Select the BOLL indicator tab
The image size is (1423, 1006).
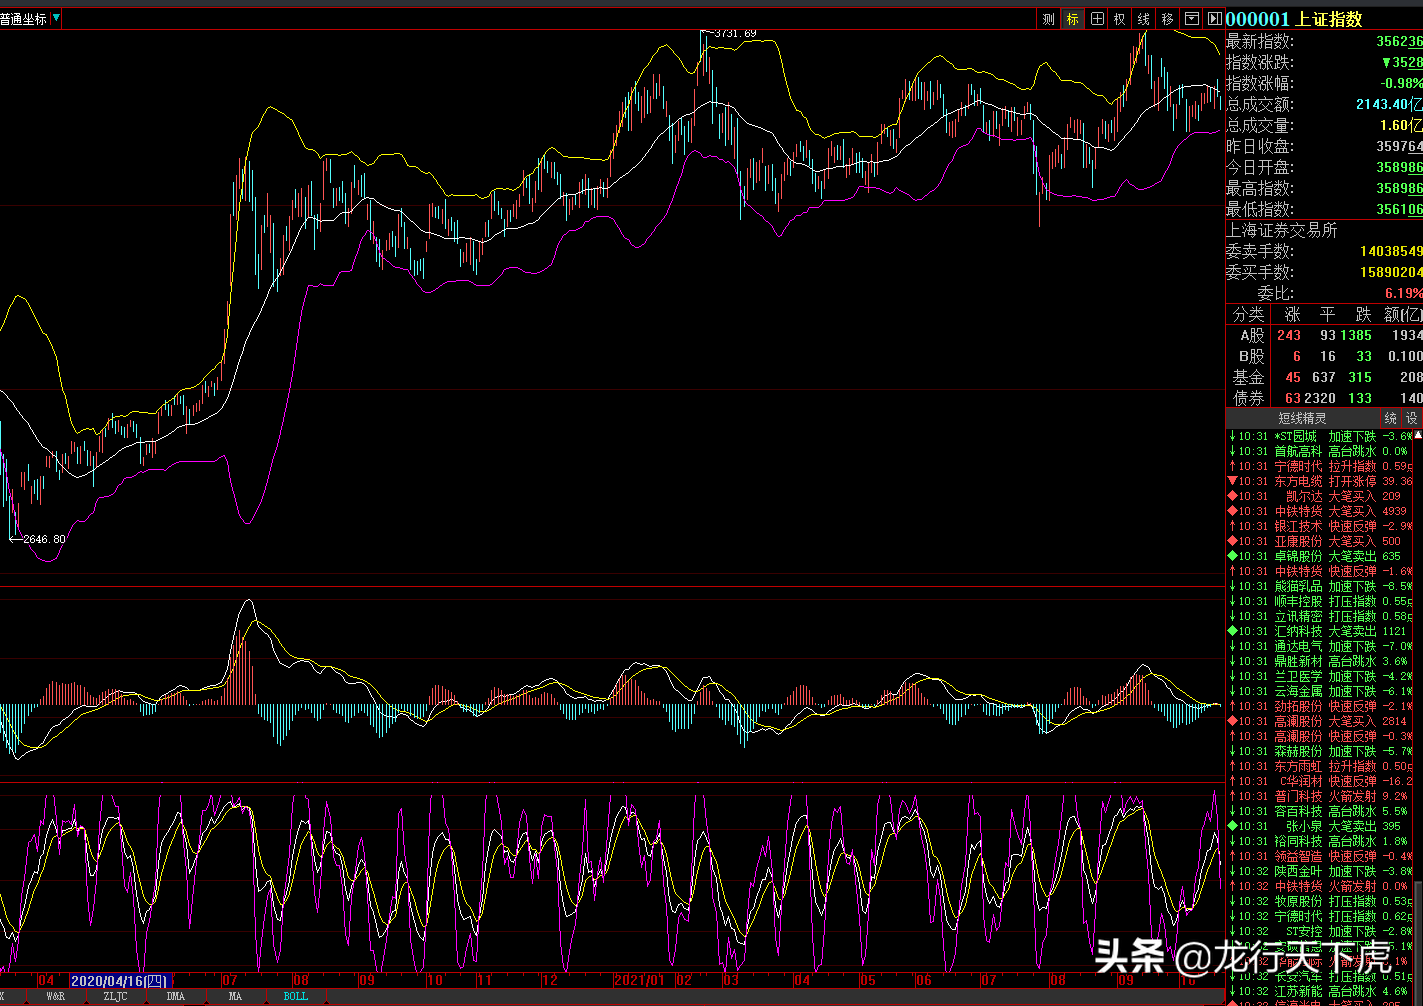pyautogui.click(x=296, y=997)
